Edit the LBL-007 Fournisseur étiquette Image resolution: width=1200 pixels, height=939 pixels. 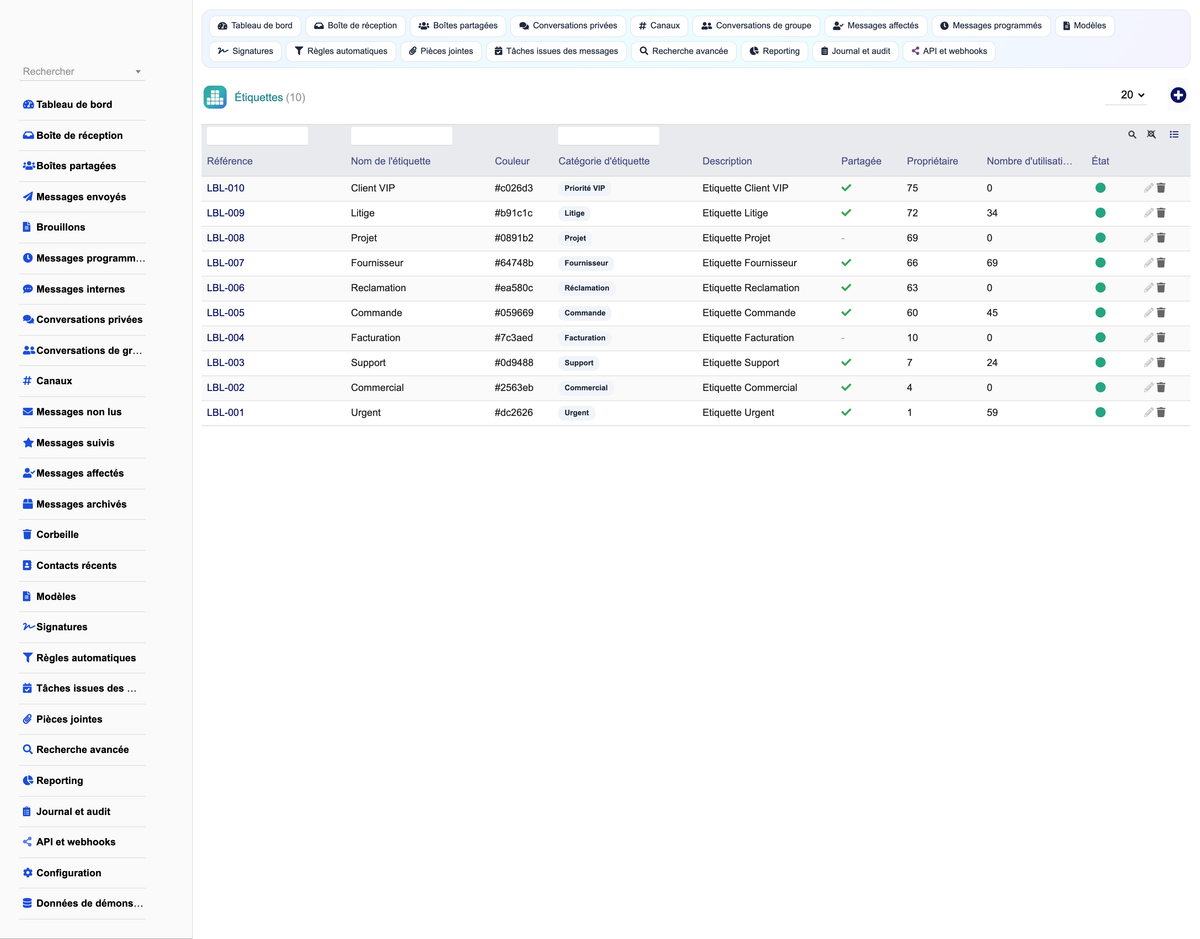pos(1149,263)
